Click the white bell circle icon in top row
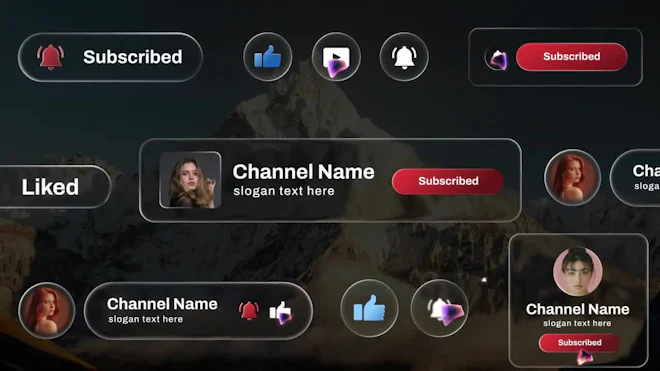The image size is (660, 371). 404,57
